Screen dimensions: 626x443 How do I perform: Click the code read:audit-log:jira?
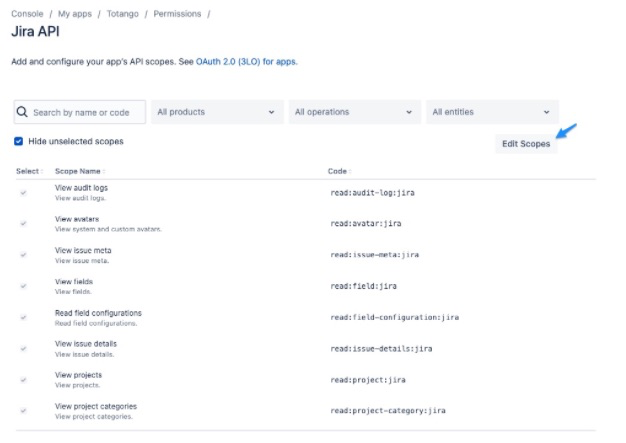click(x=372, y=193)
